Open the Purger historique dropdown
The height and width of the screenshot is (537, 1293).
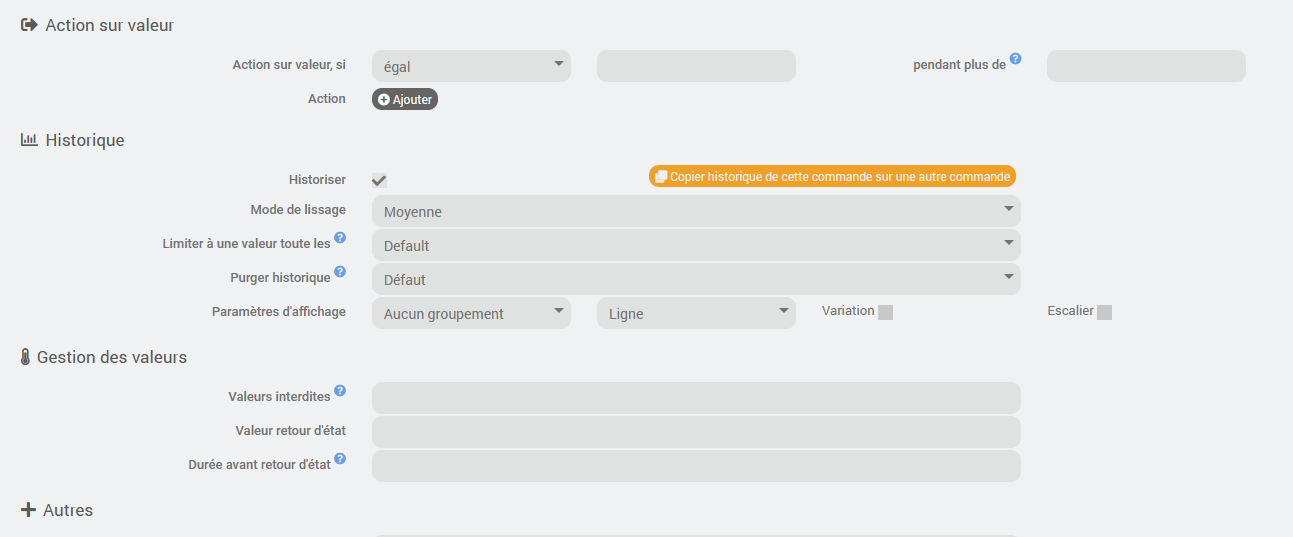(x=696, y=279)
